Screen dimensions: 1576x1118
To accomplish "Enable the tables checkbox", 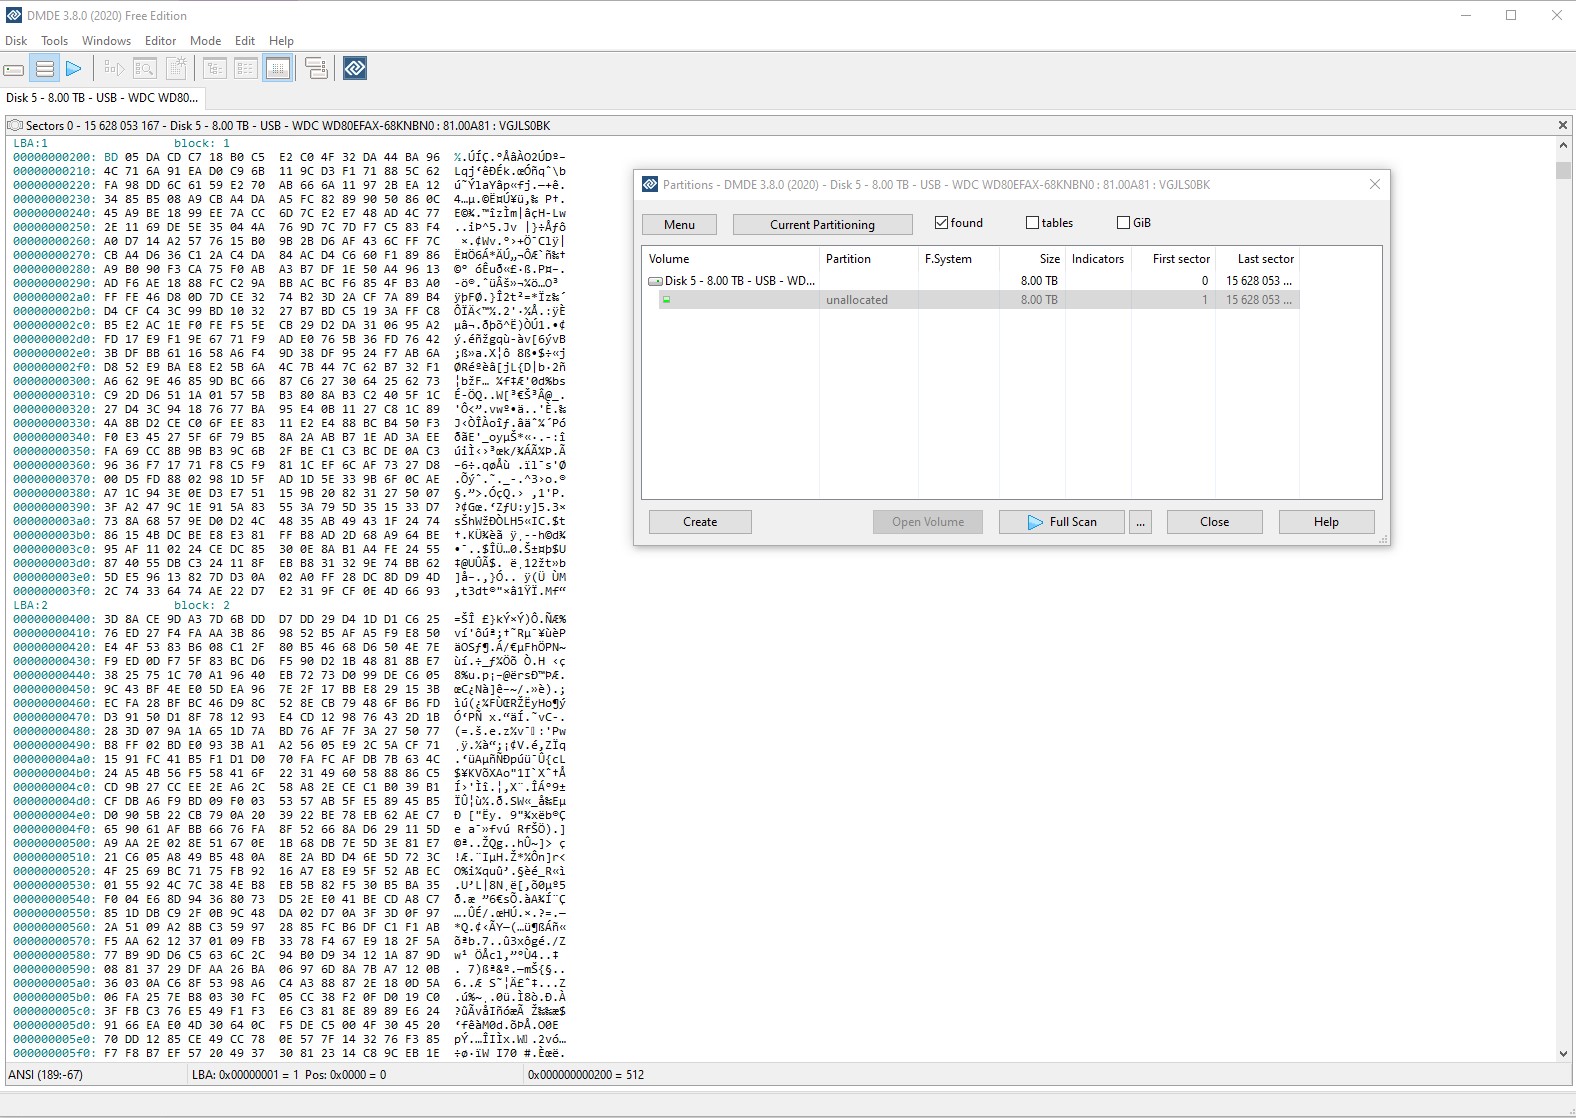I will pos(1032,223).
